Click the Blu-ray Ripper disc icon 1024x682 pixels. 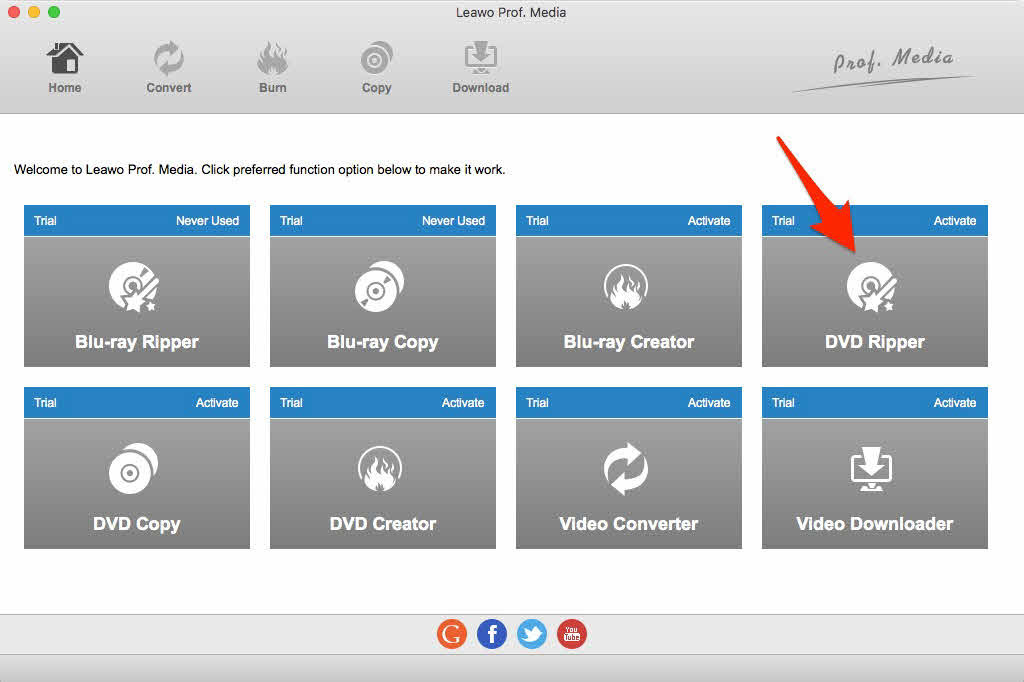(134, 287)
